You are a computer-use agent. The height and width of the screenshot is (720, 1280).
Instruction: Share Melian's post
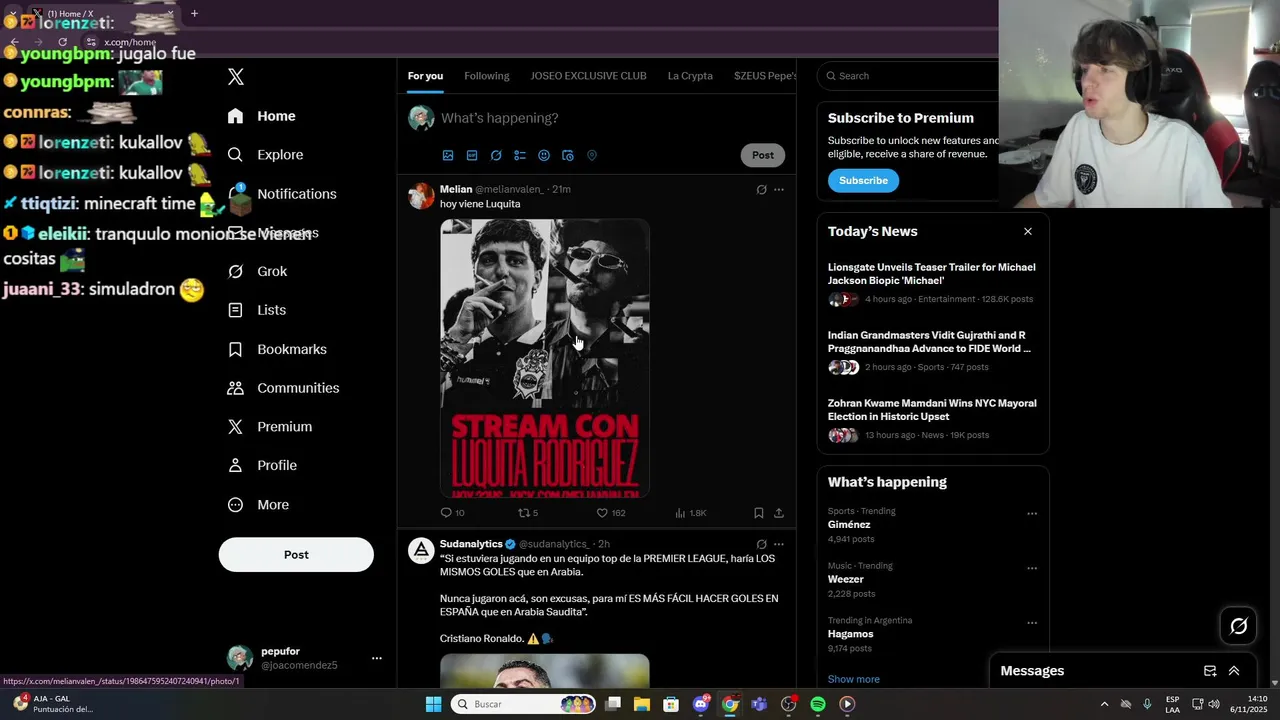(x=779, y=513)
